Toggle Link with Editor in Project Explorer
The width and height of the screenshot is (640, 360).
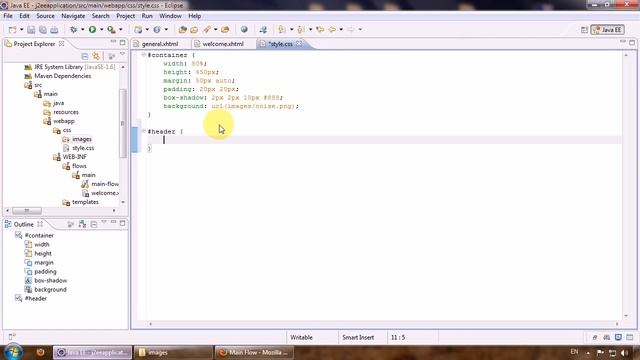tap(96, 56)
